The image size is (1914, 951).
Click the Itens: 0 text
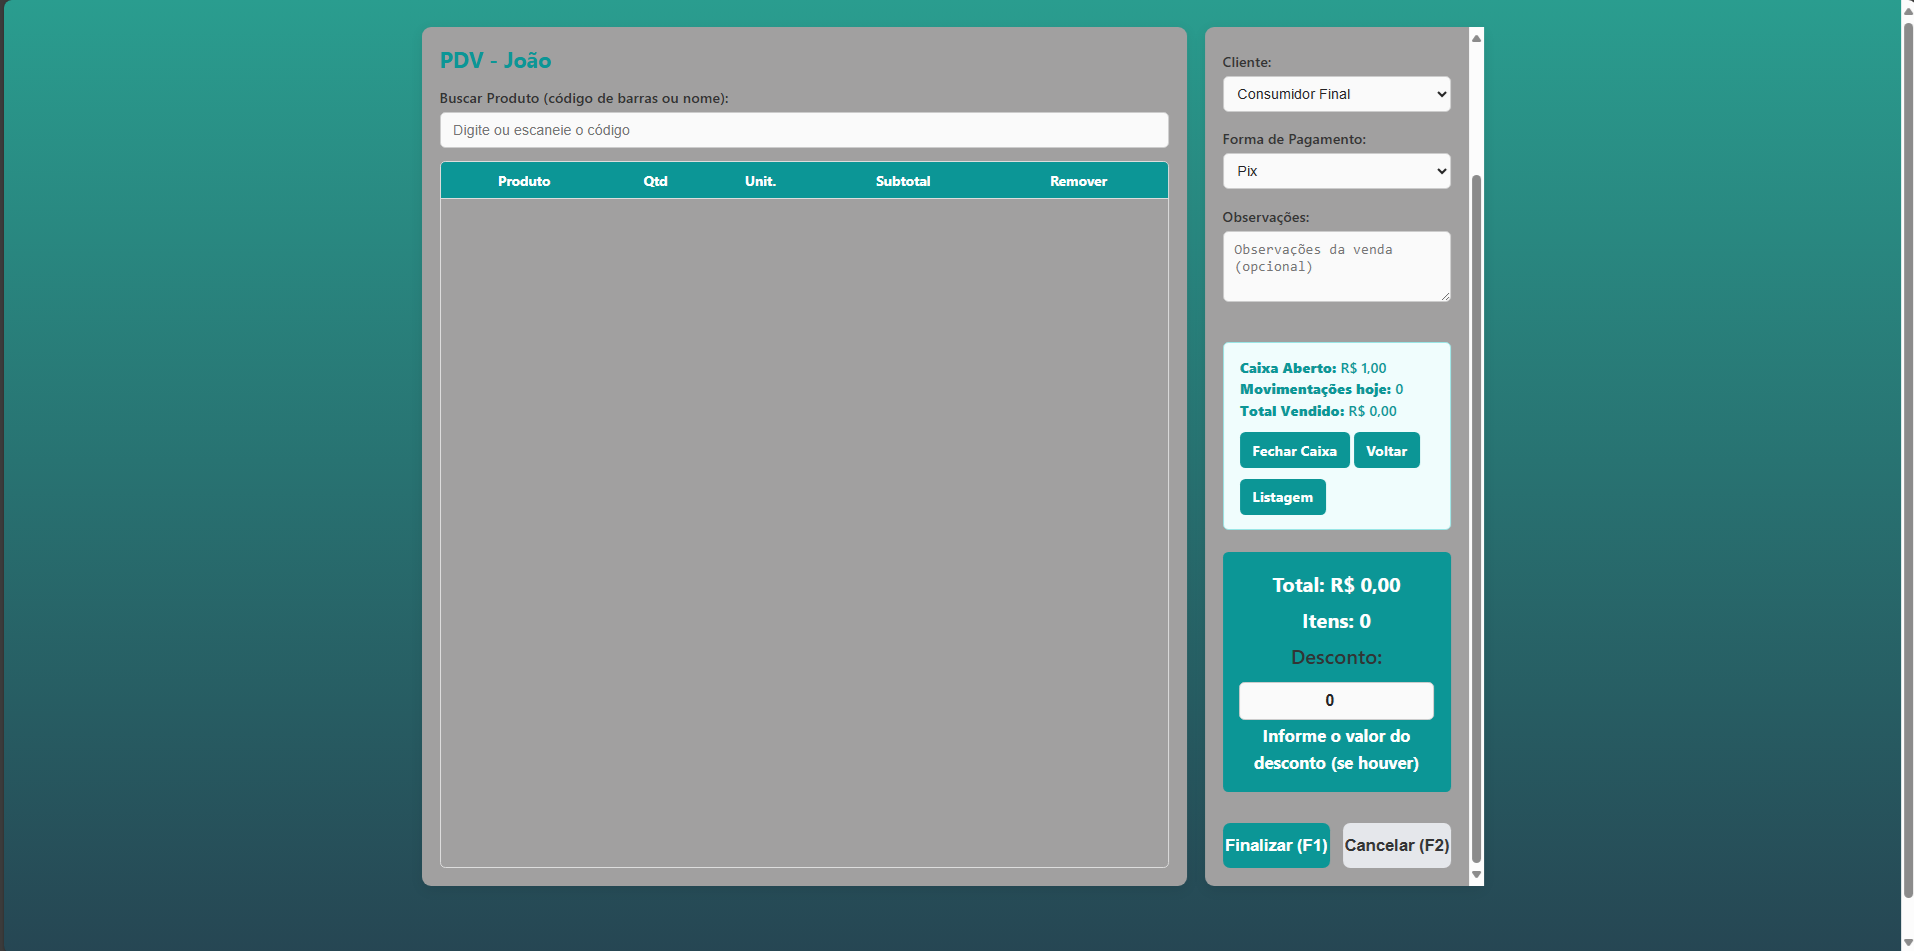pyautogui.click(x=1336, y=621)
